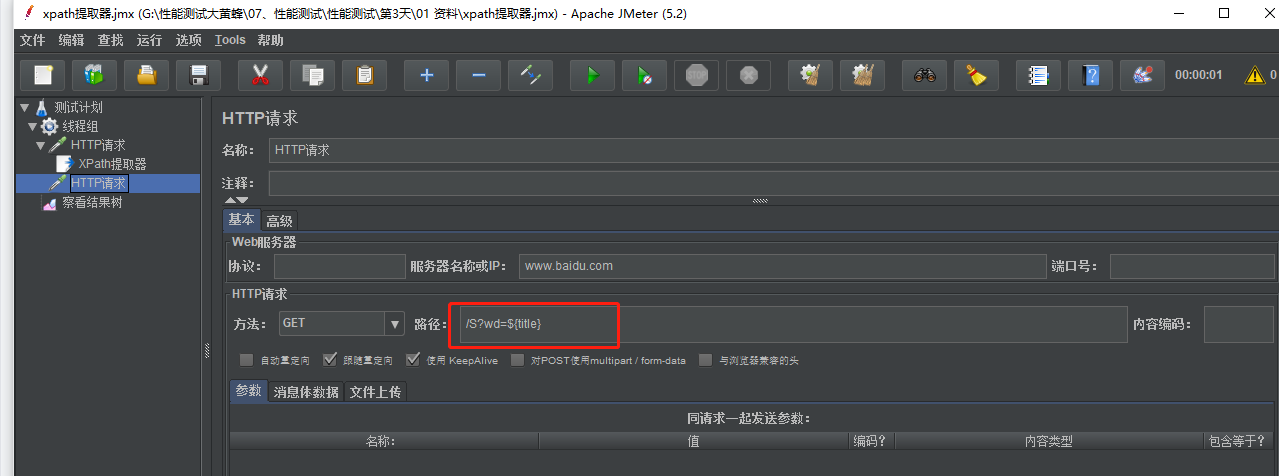Collapse all tree nodes with minus icon

pyautogui.click(x=478, y=75)
